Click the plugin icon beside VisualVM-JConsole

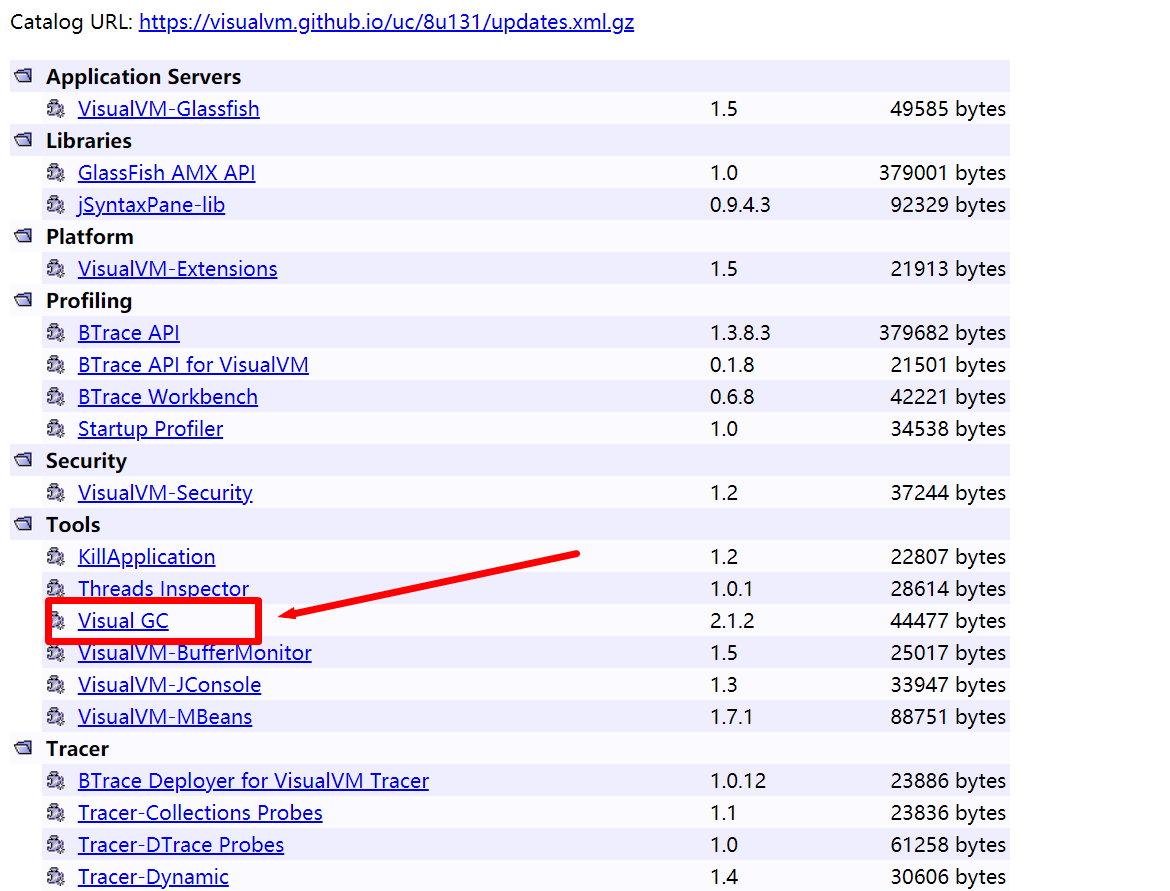[56, 685]
